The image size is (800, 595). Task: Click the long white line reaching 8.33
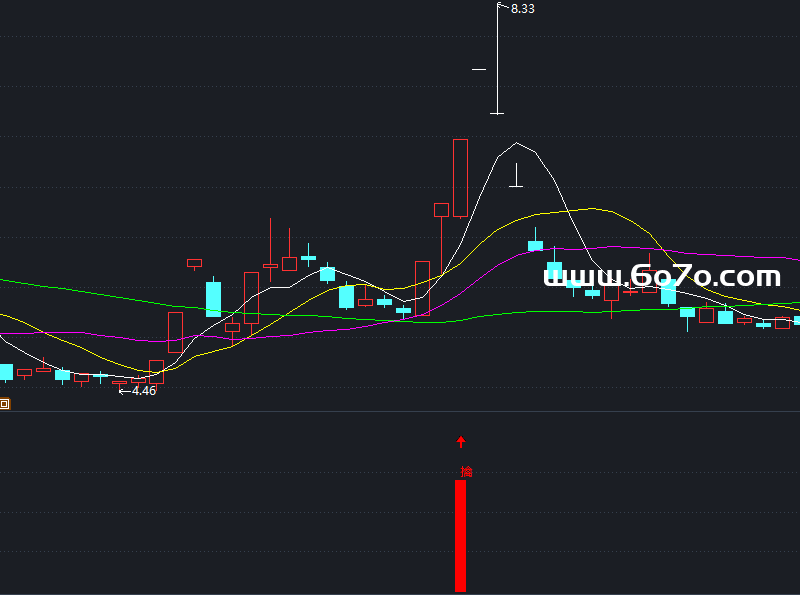(497, 60)
